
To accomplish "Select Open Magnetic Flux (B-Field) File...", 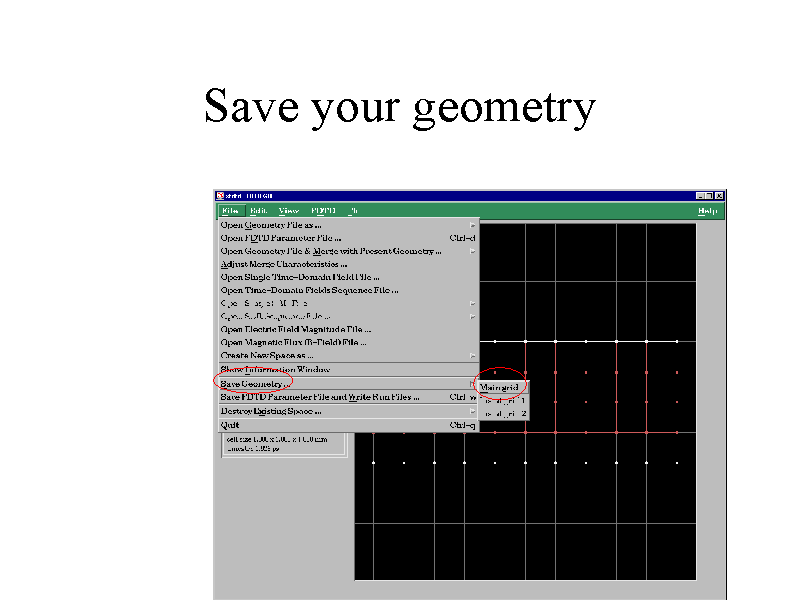I will (349, 343).
